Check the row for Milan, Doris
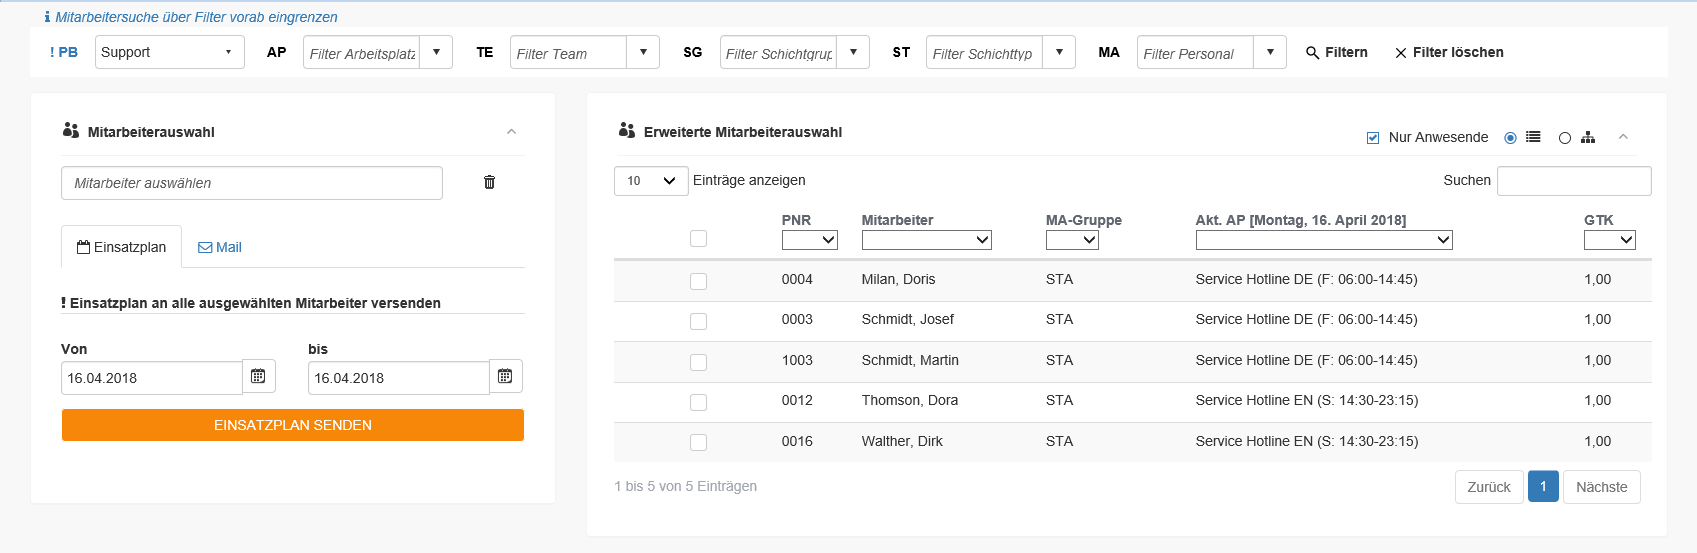Viewport: 1697px width, 553px height. [698, 281]
